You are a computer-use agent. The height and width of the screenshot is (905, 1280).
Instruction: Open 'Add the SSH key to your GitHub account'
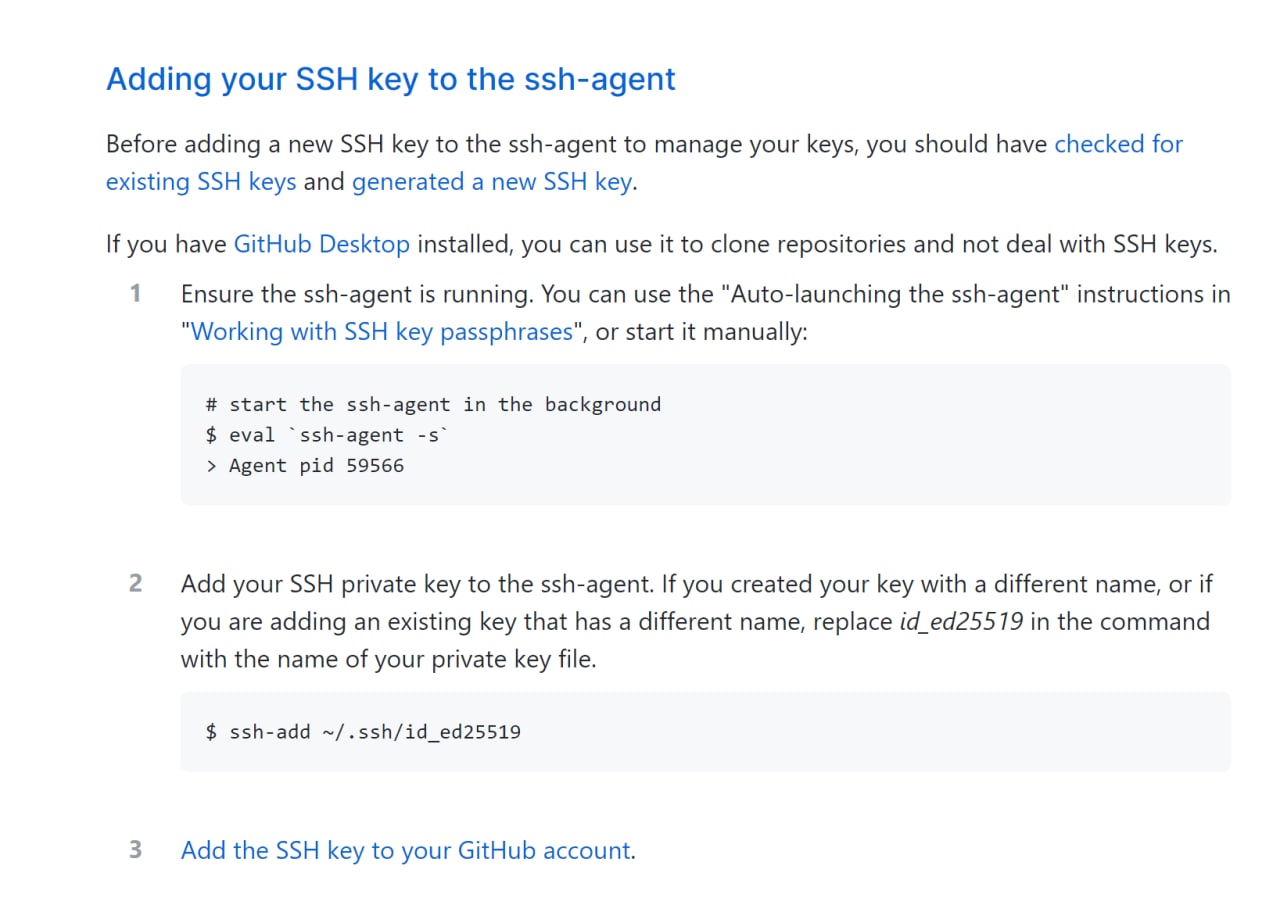[x=406, y=851]
